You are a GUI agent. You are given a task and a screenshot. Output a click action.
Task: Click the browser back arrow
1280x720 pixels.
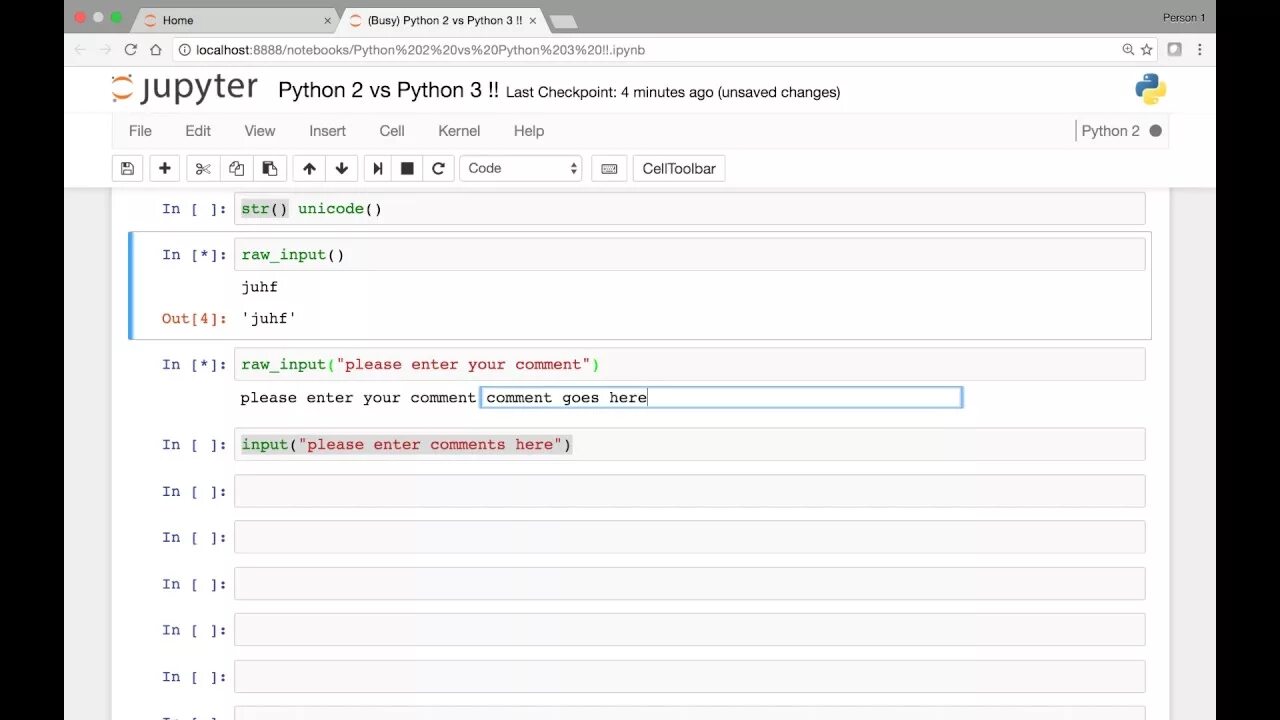(x=80, y=49)
